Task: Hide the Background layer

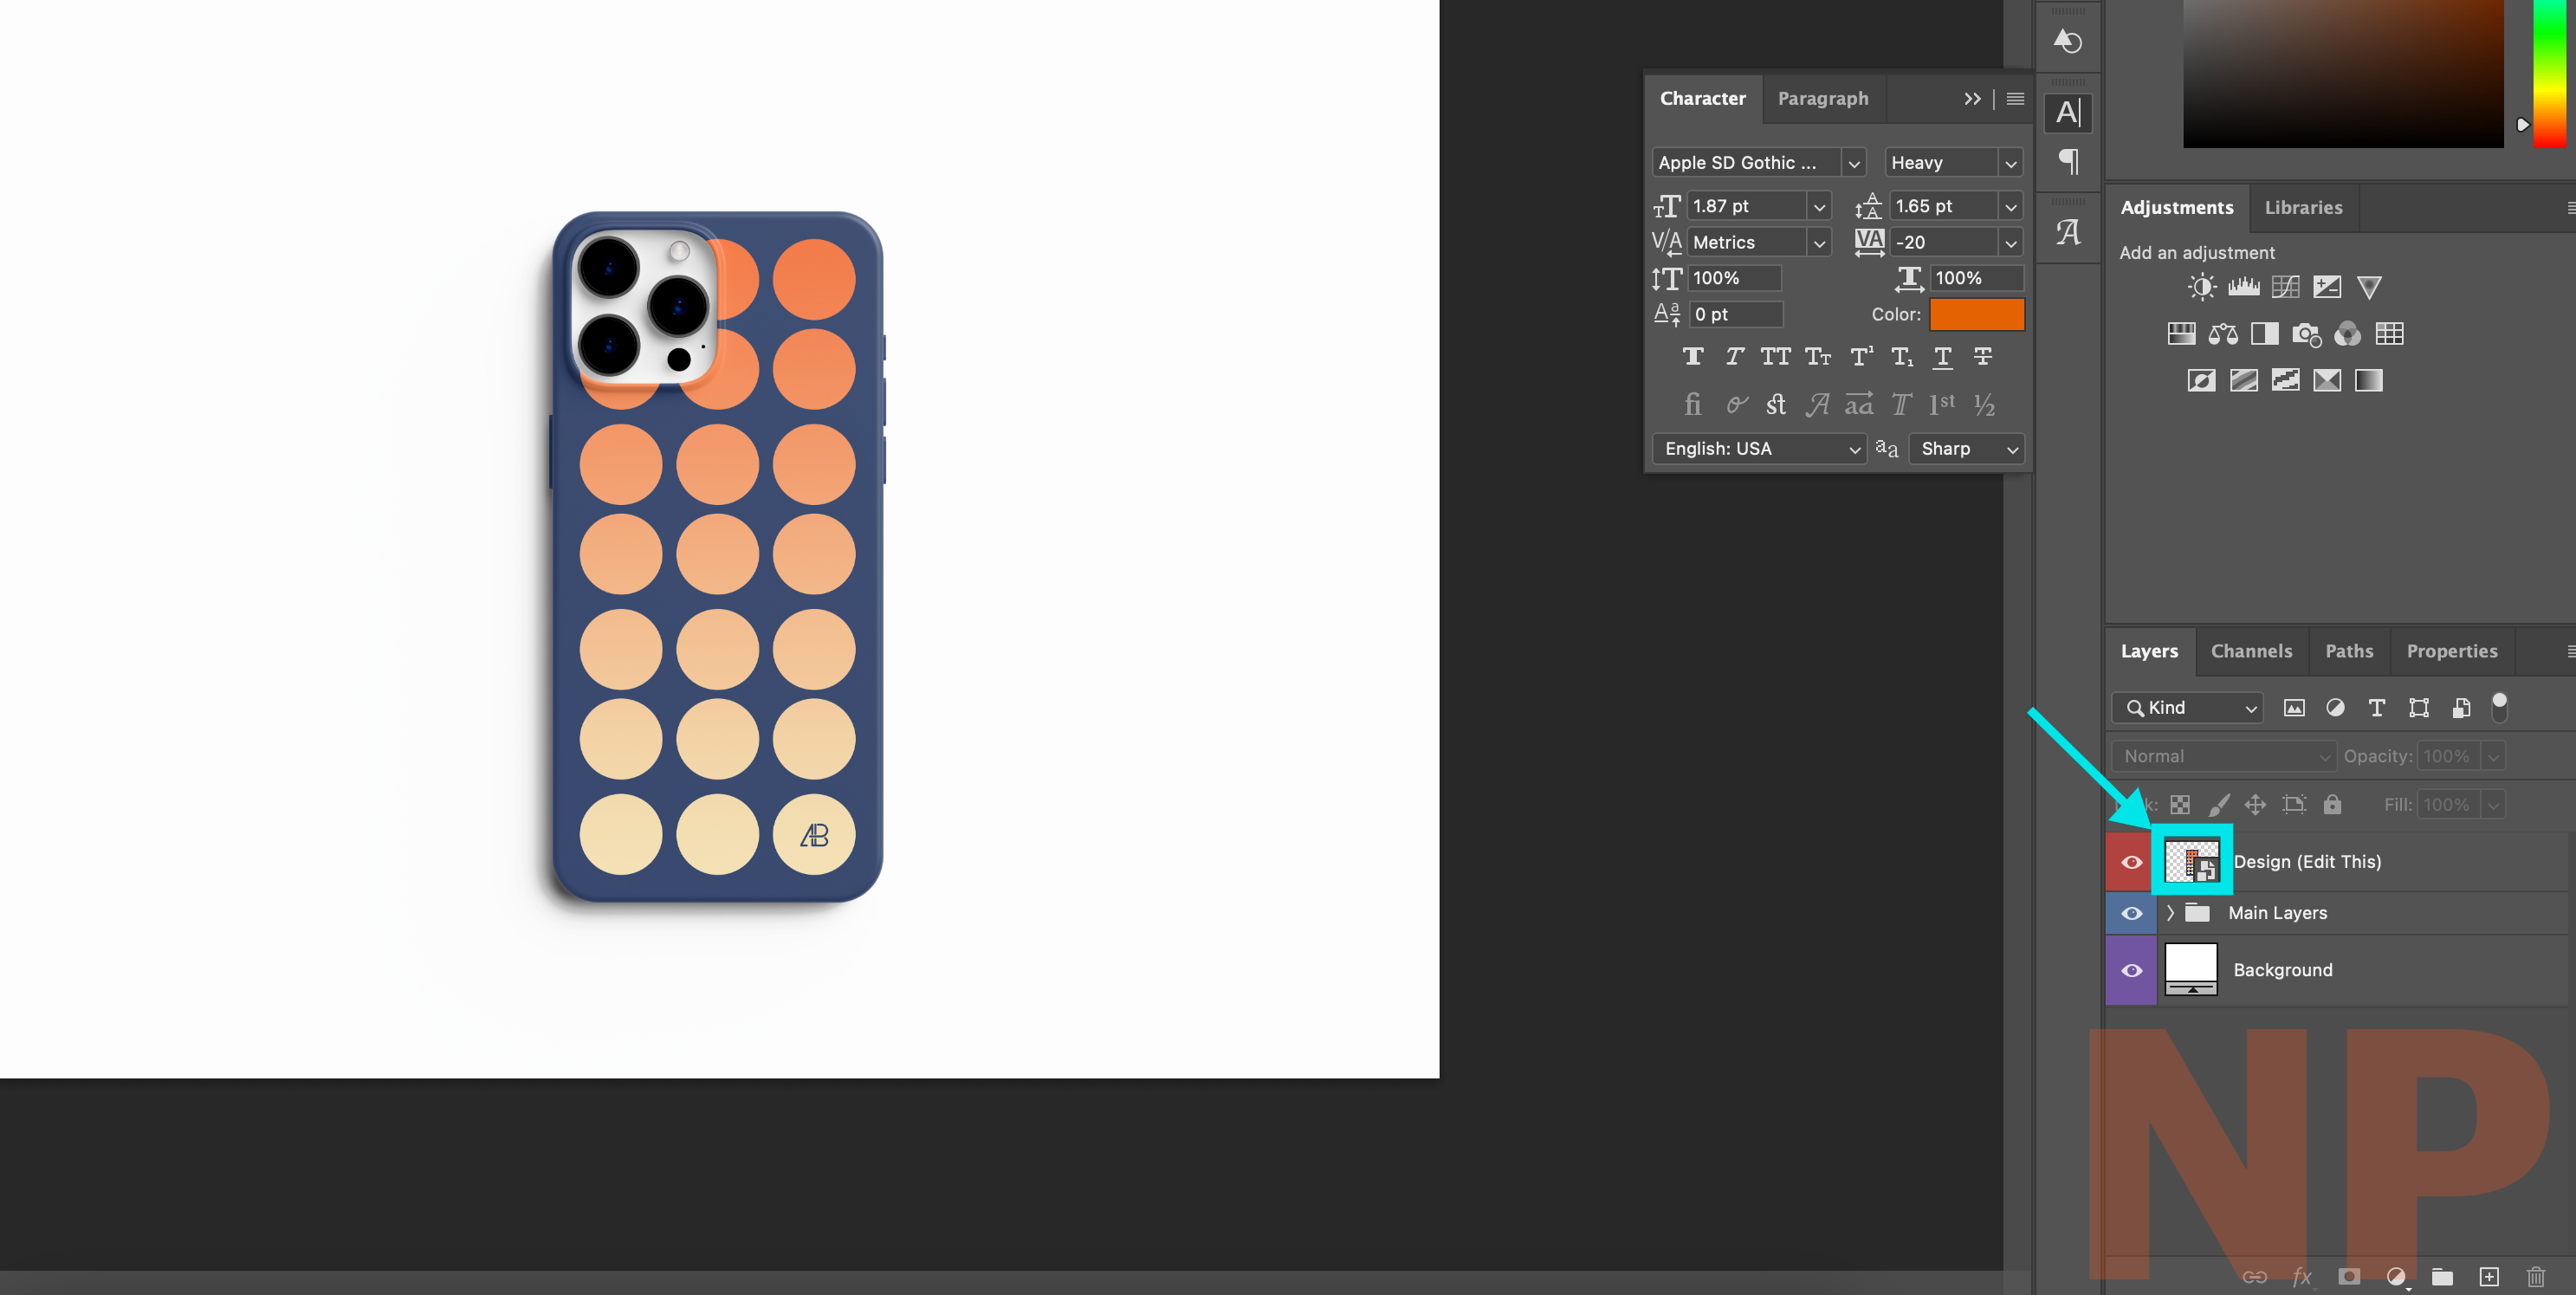Action: (x=2131, y=970)
